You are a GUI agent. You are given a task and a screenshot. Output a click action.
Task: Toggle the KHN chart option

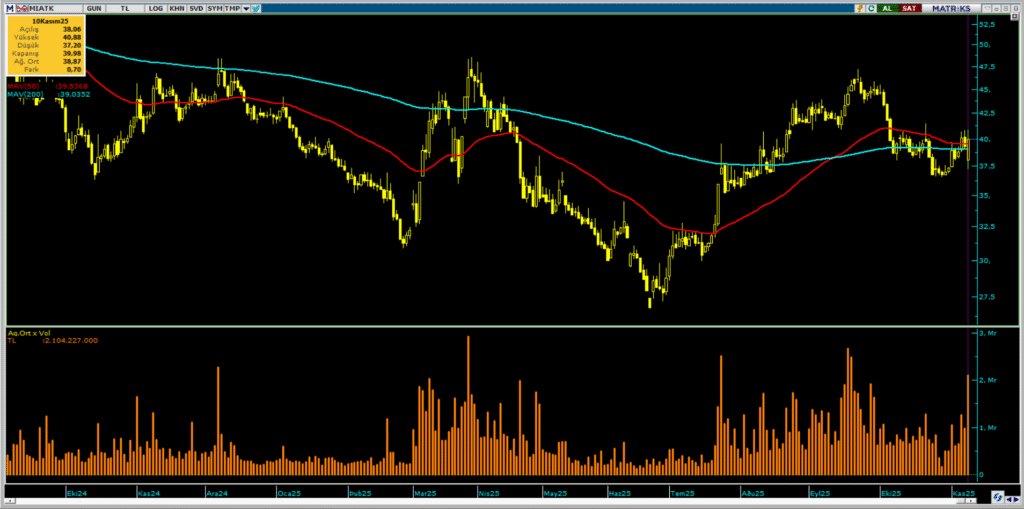(176, 8)
